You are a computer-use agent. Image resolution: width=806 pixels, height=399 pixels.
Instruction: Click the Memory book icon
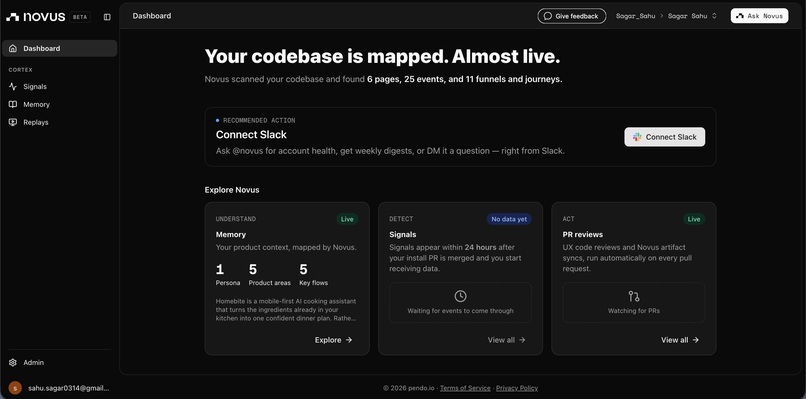[x=13, y=104]
